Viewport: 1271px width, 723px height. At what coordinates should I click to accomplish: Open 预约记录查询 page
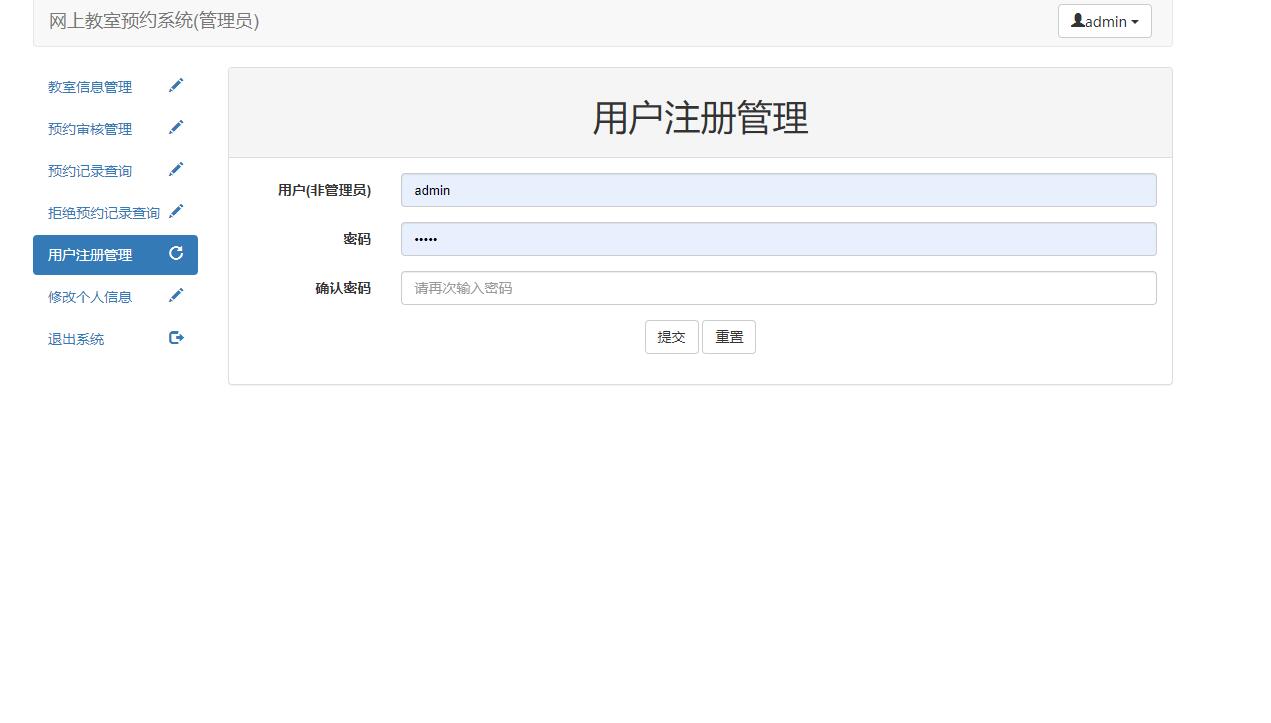pyautogui.click(x=89, y=171)
